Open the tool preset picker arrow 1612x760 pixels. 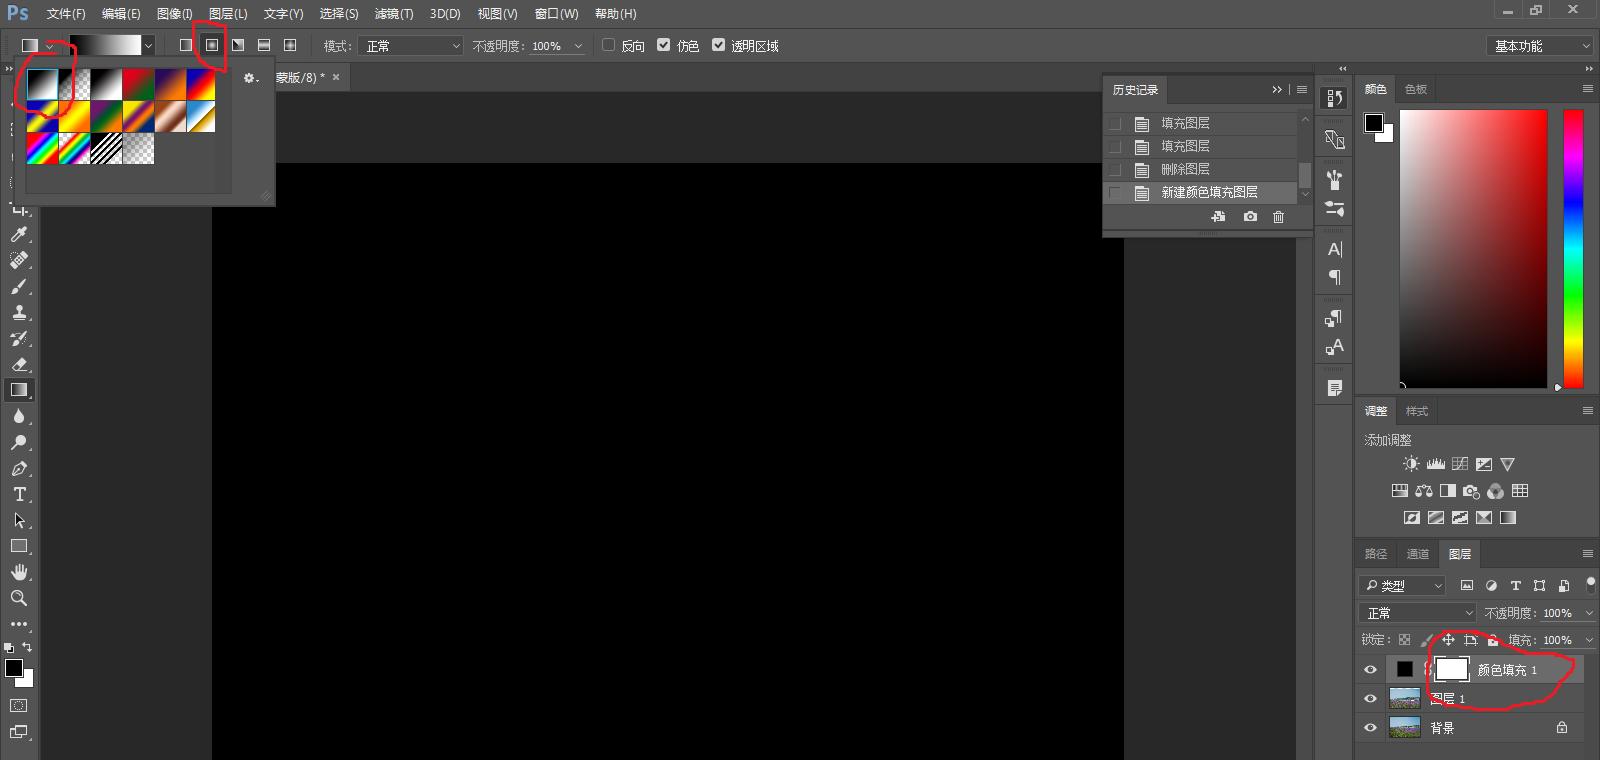49,46
